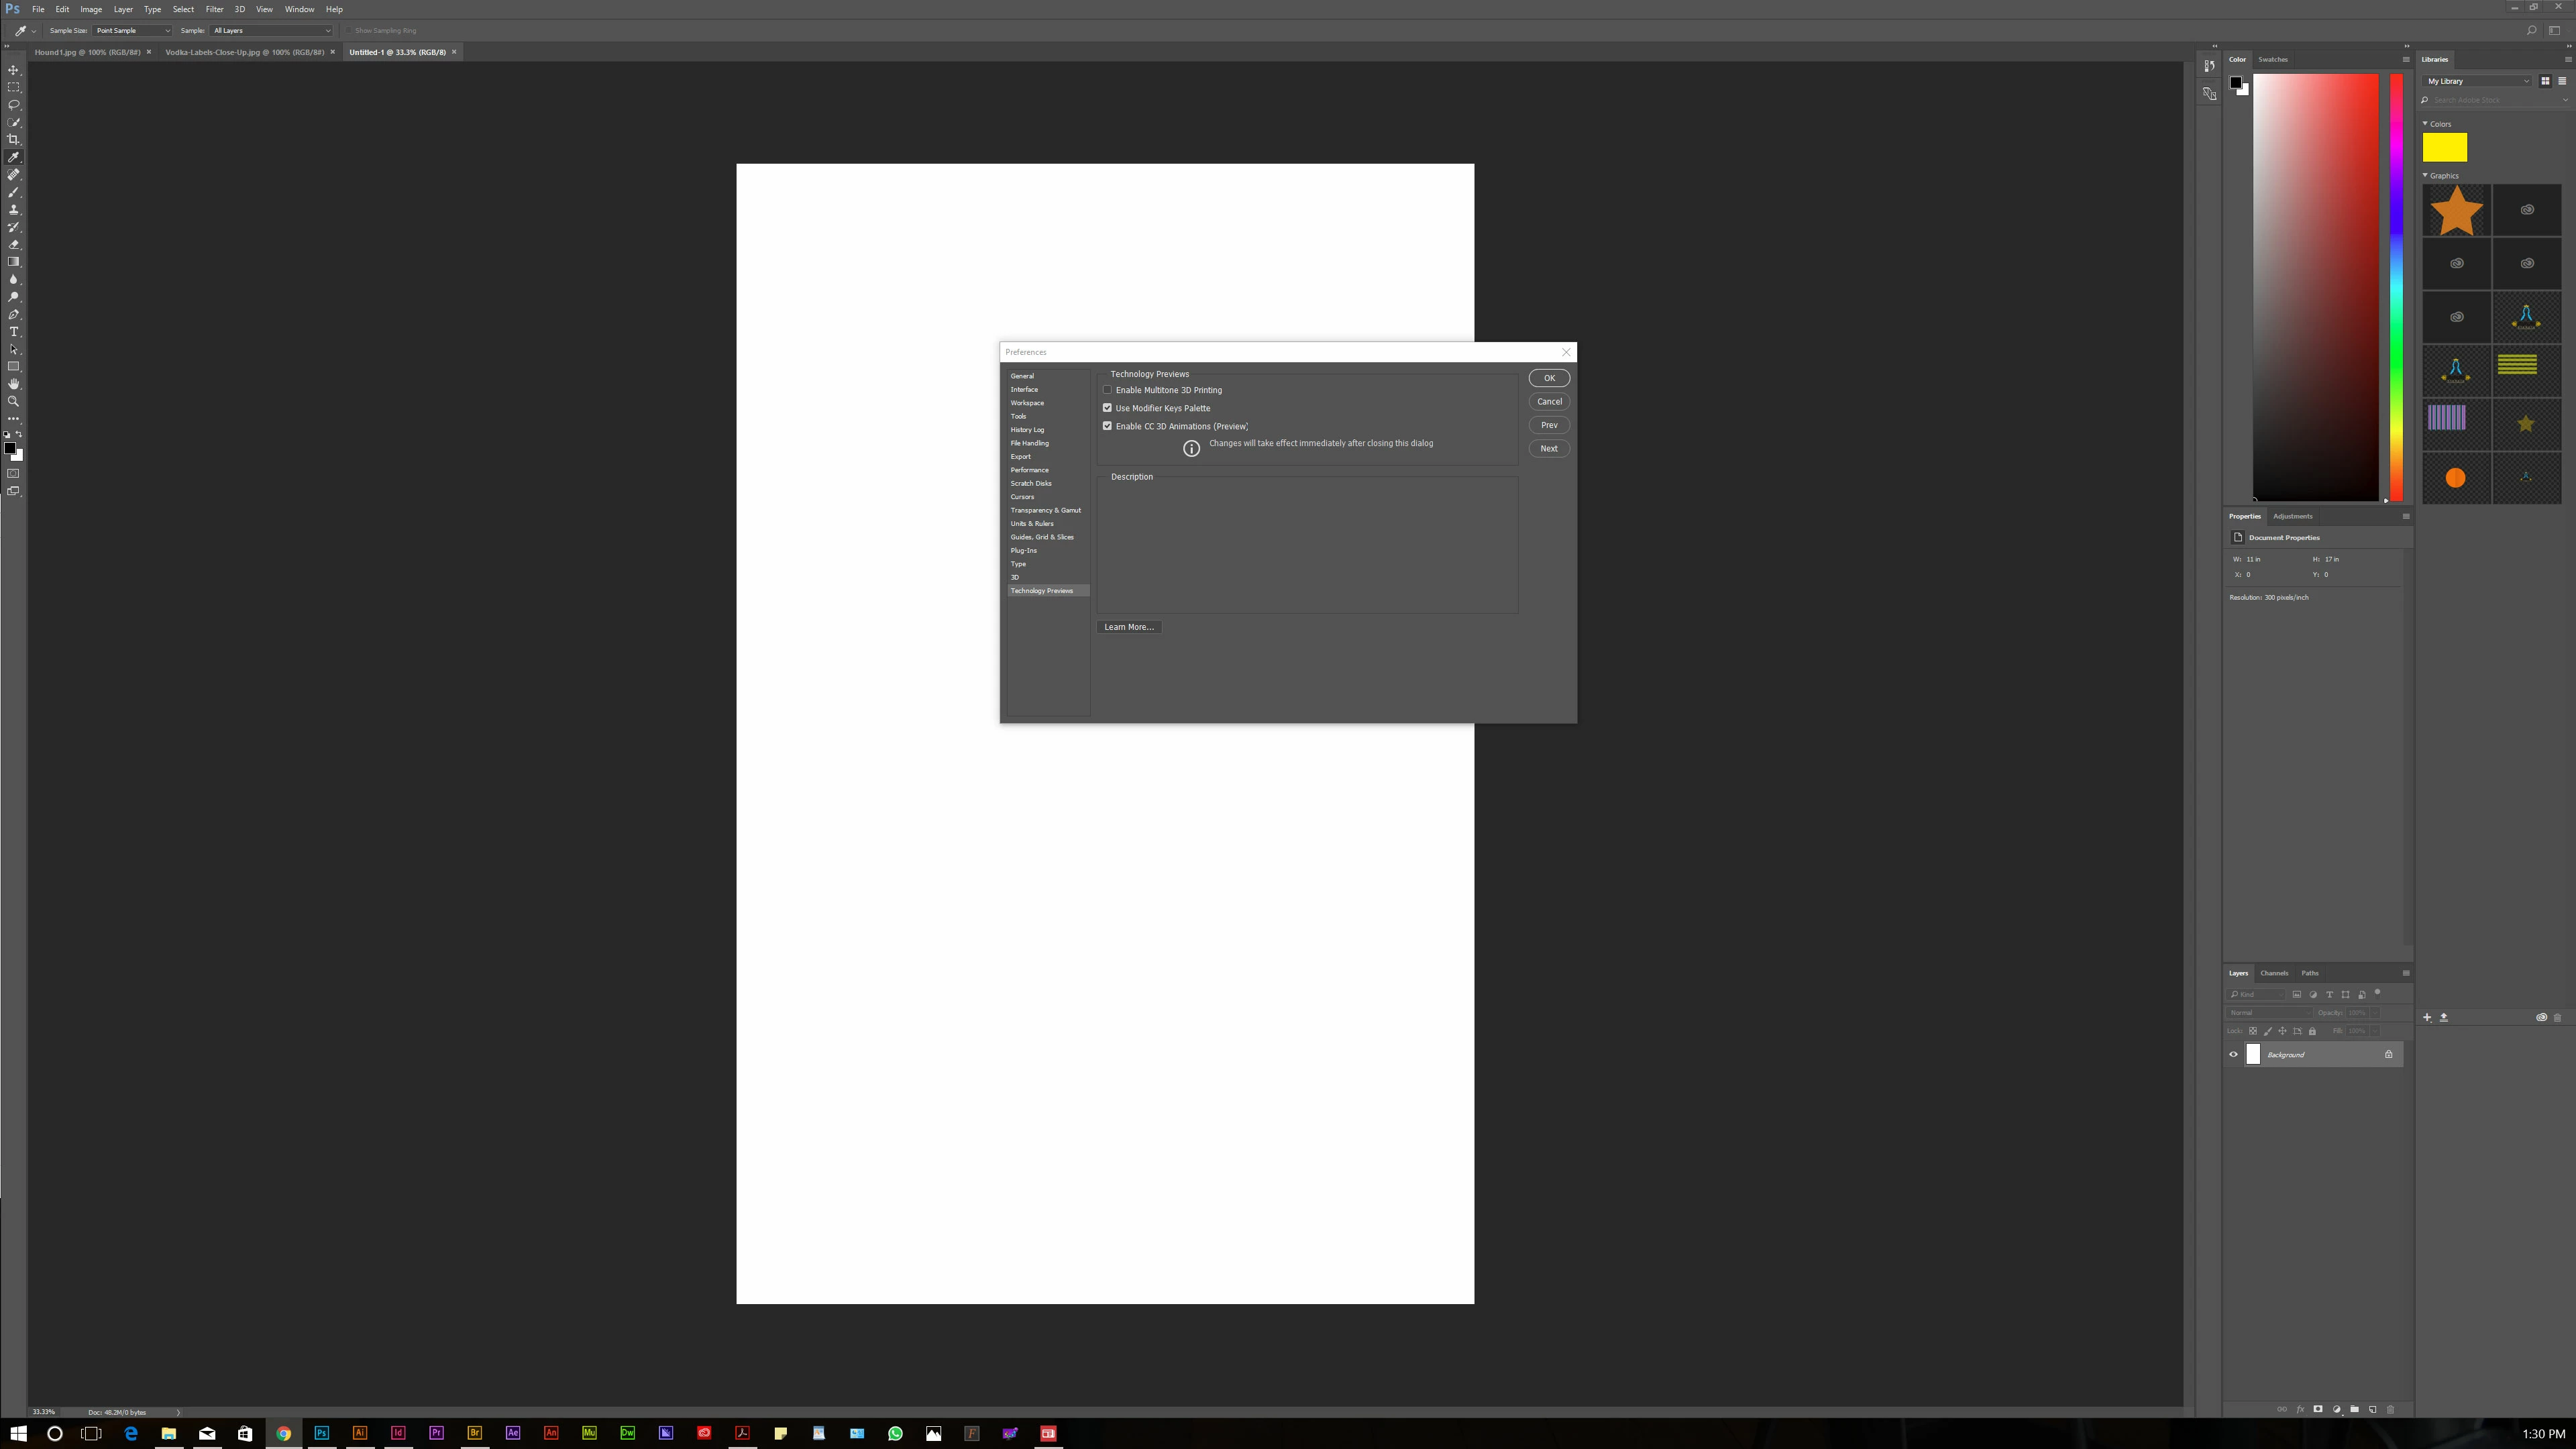The width and height of the screenshot is (2576, 1449).
Task: Click the OK button in Preferences
Action: 1548,378
